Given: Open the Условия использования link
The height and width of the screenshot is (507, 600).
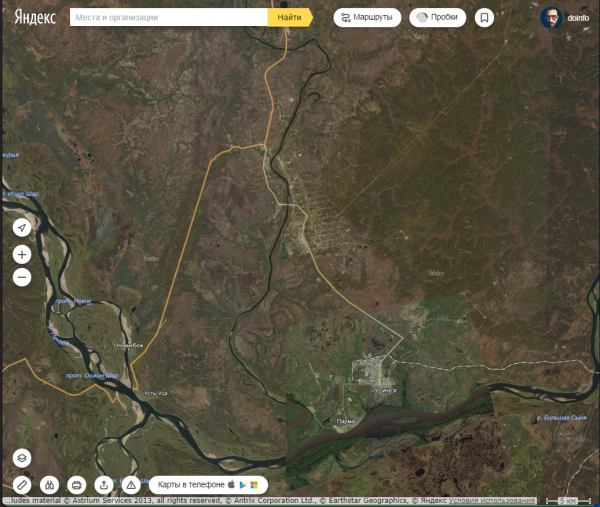Looking at the screenshot, I should pyautogui.click(x=492, y=500).
